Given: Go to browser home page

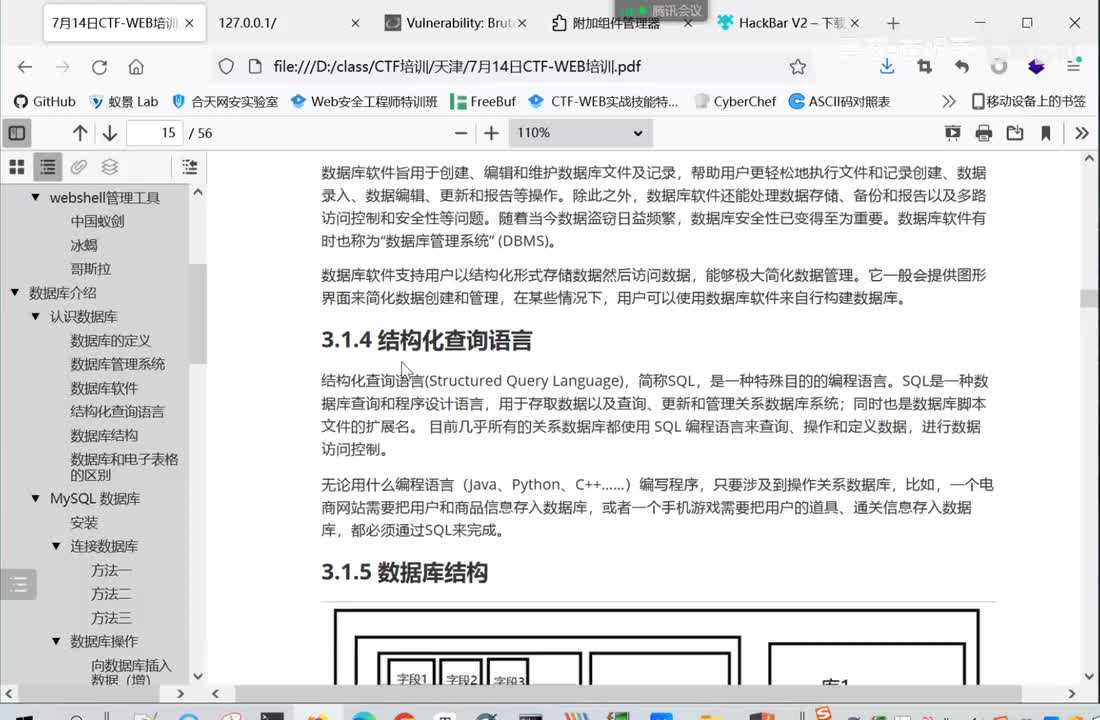Looking at the screenshot, I should click(x=136, y=67).
